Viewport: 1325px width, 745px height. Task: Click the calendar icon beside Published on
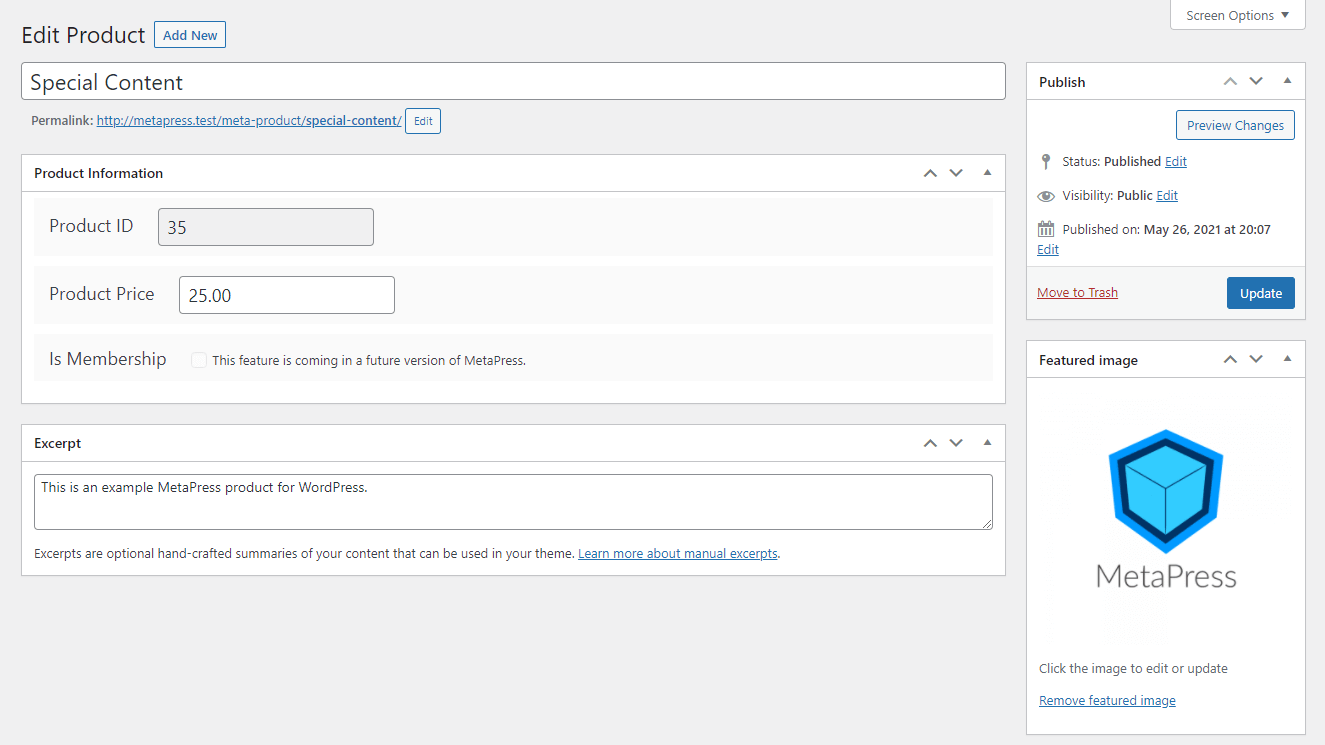1044,228
